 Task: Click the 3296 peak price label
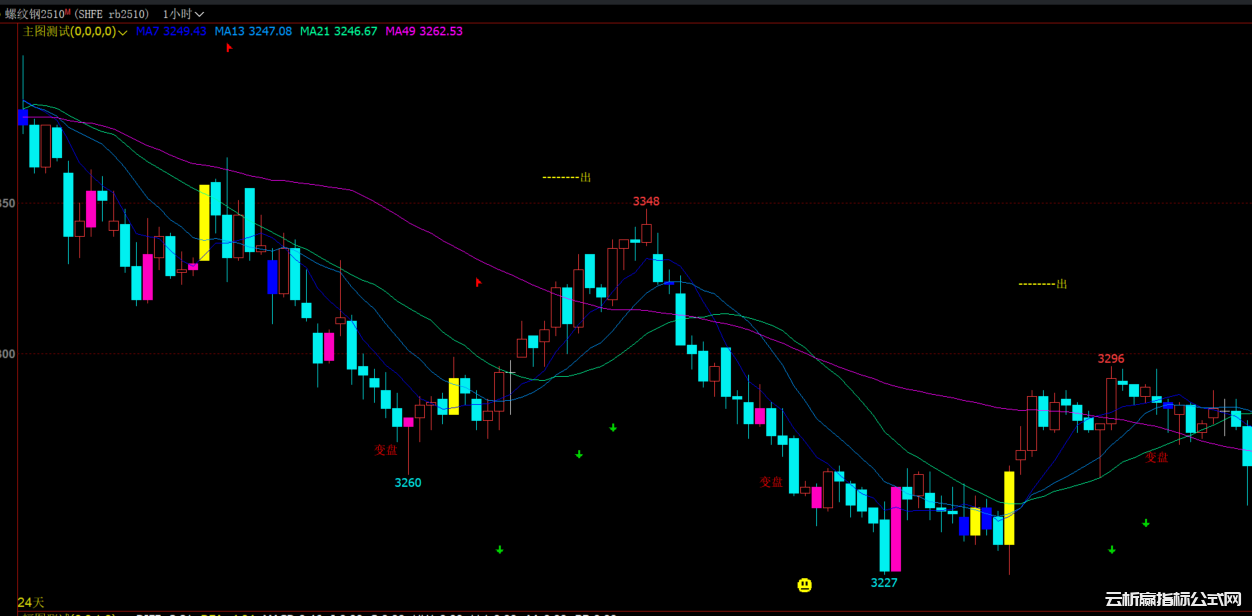click(x=1111, y=359)
